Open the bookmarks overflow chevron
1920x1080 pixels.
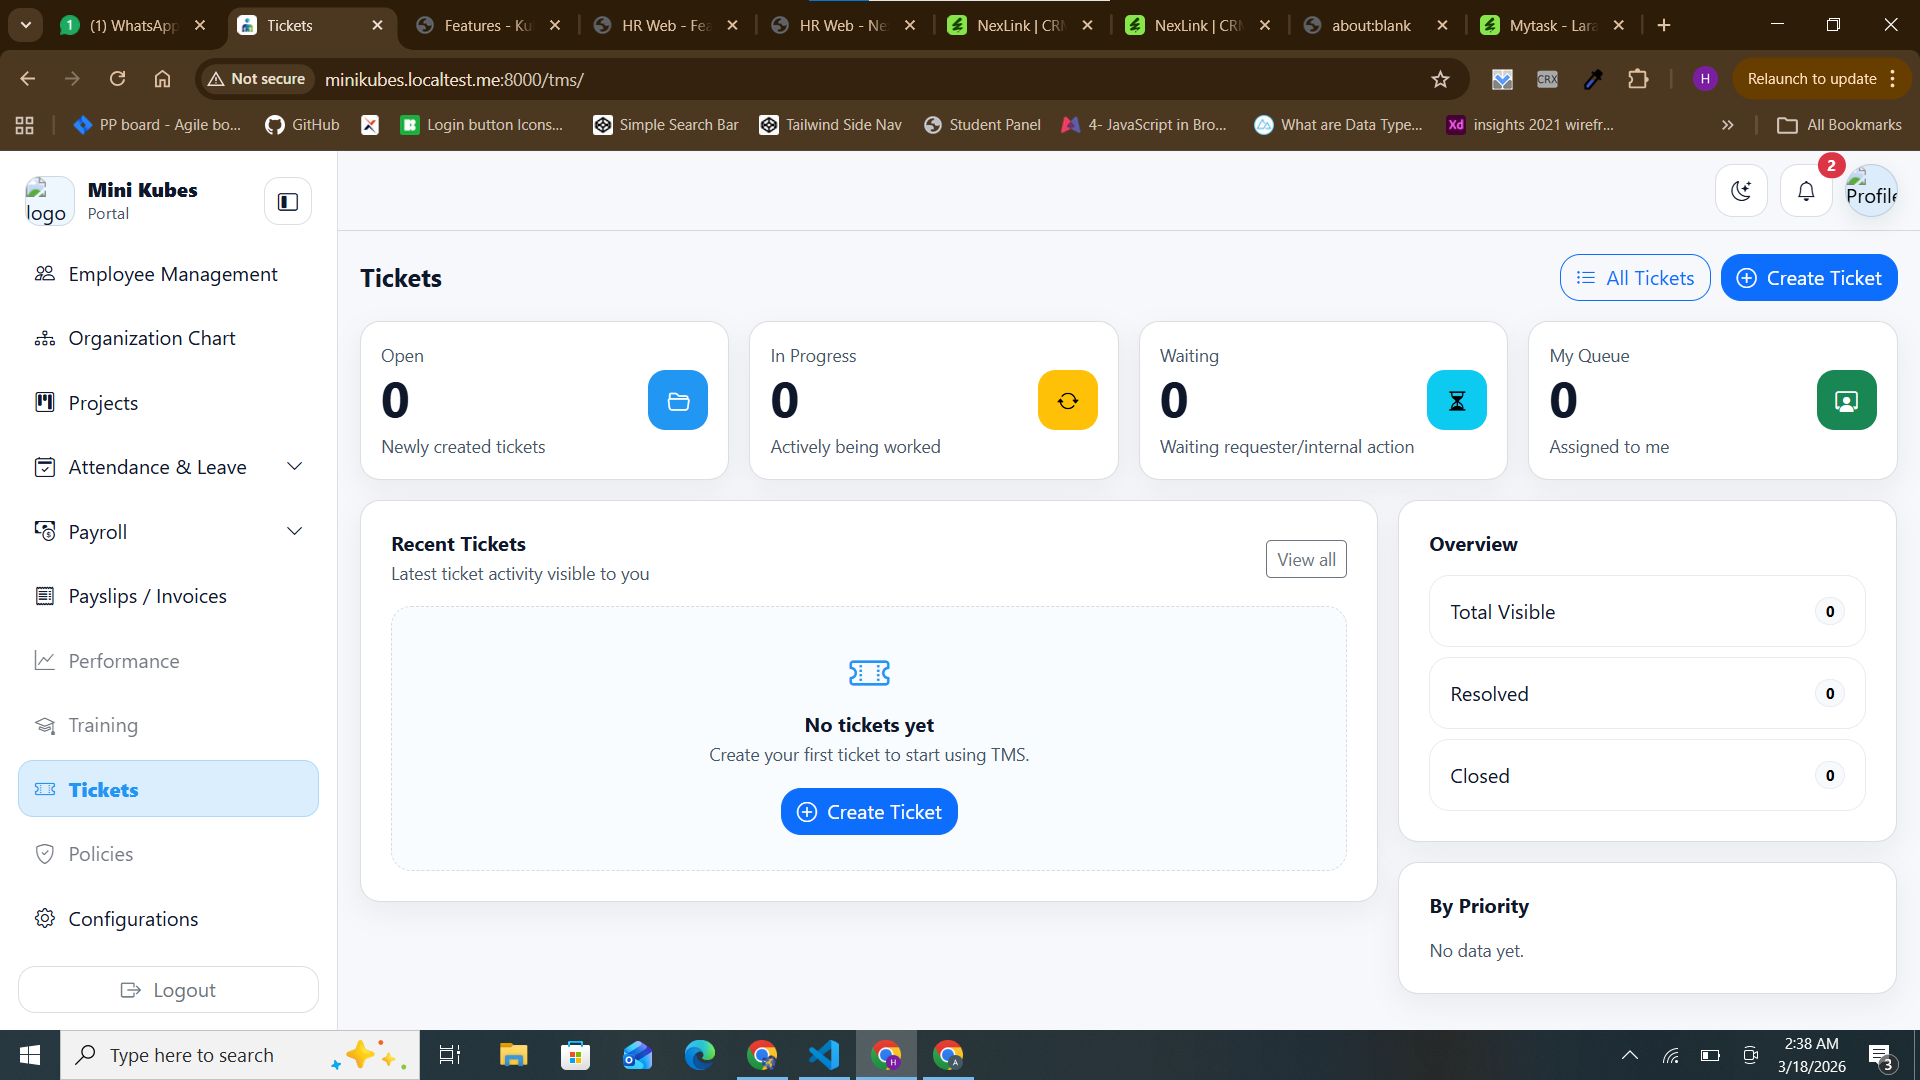click(x=1727, y=125)
